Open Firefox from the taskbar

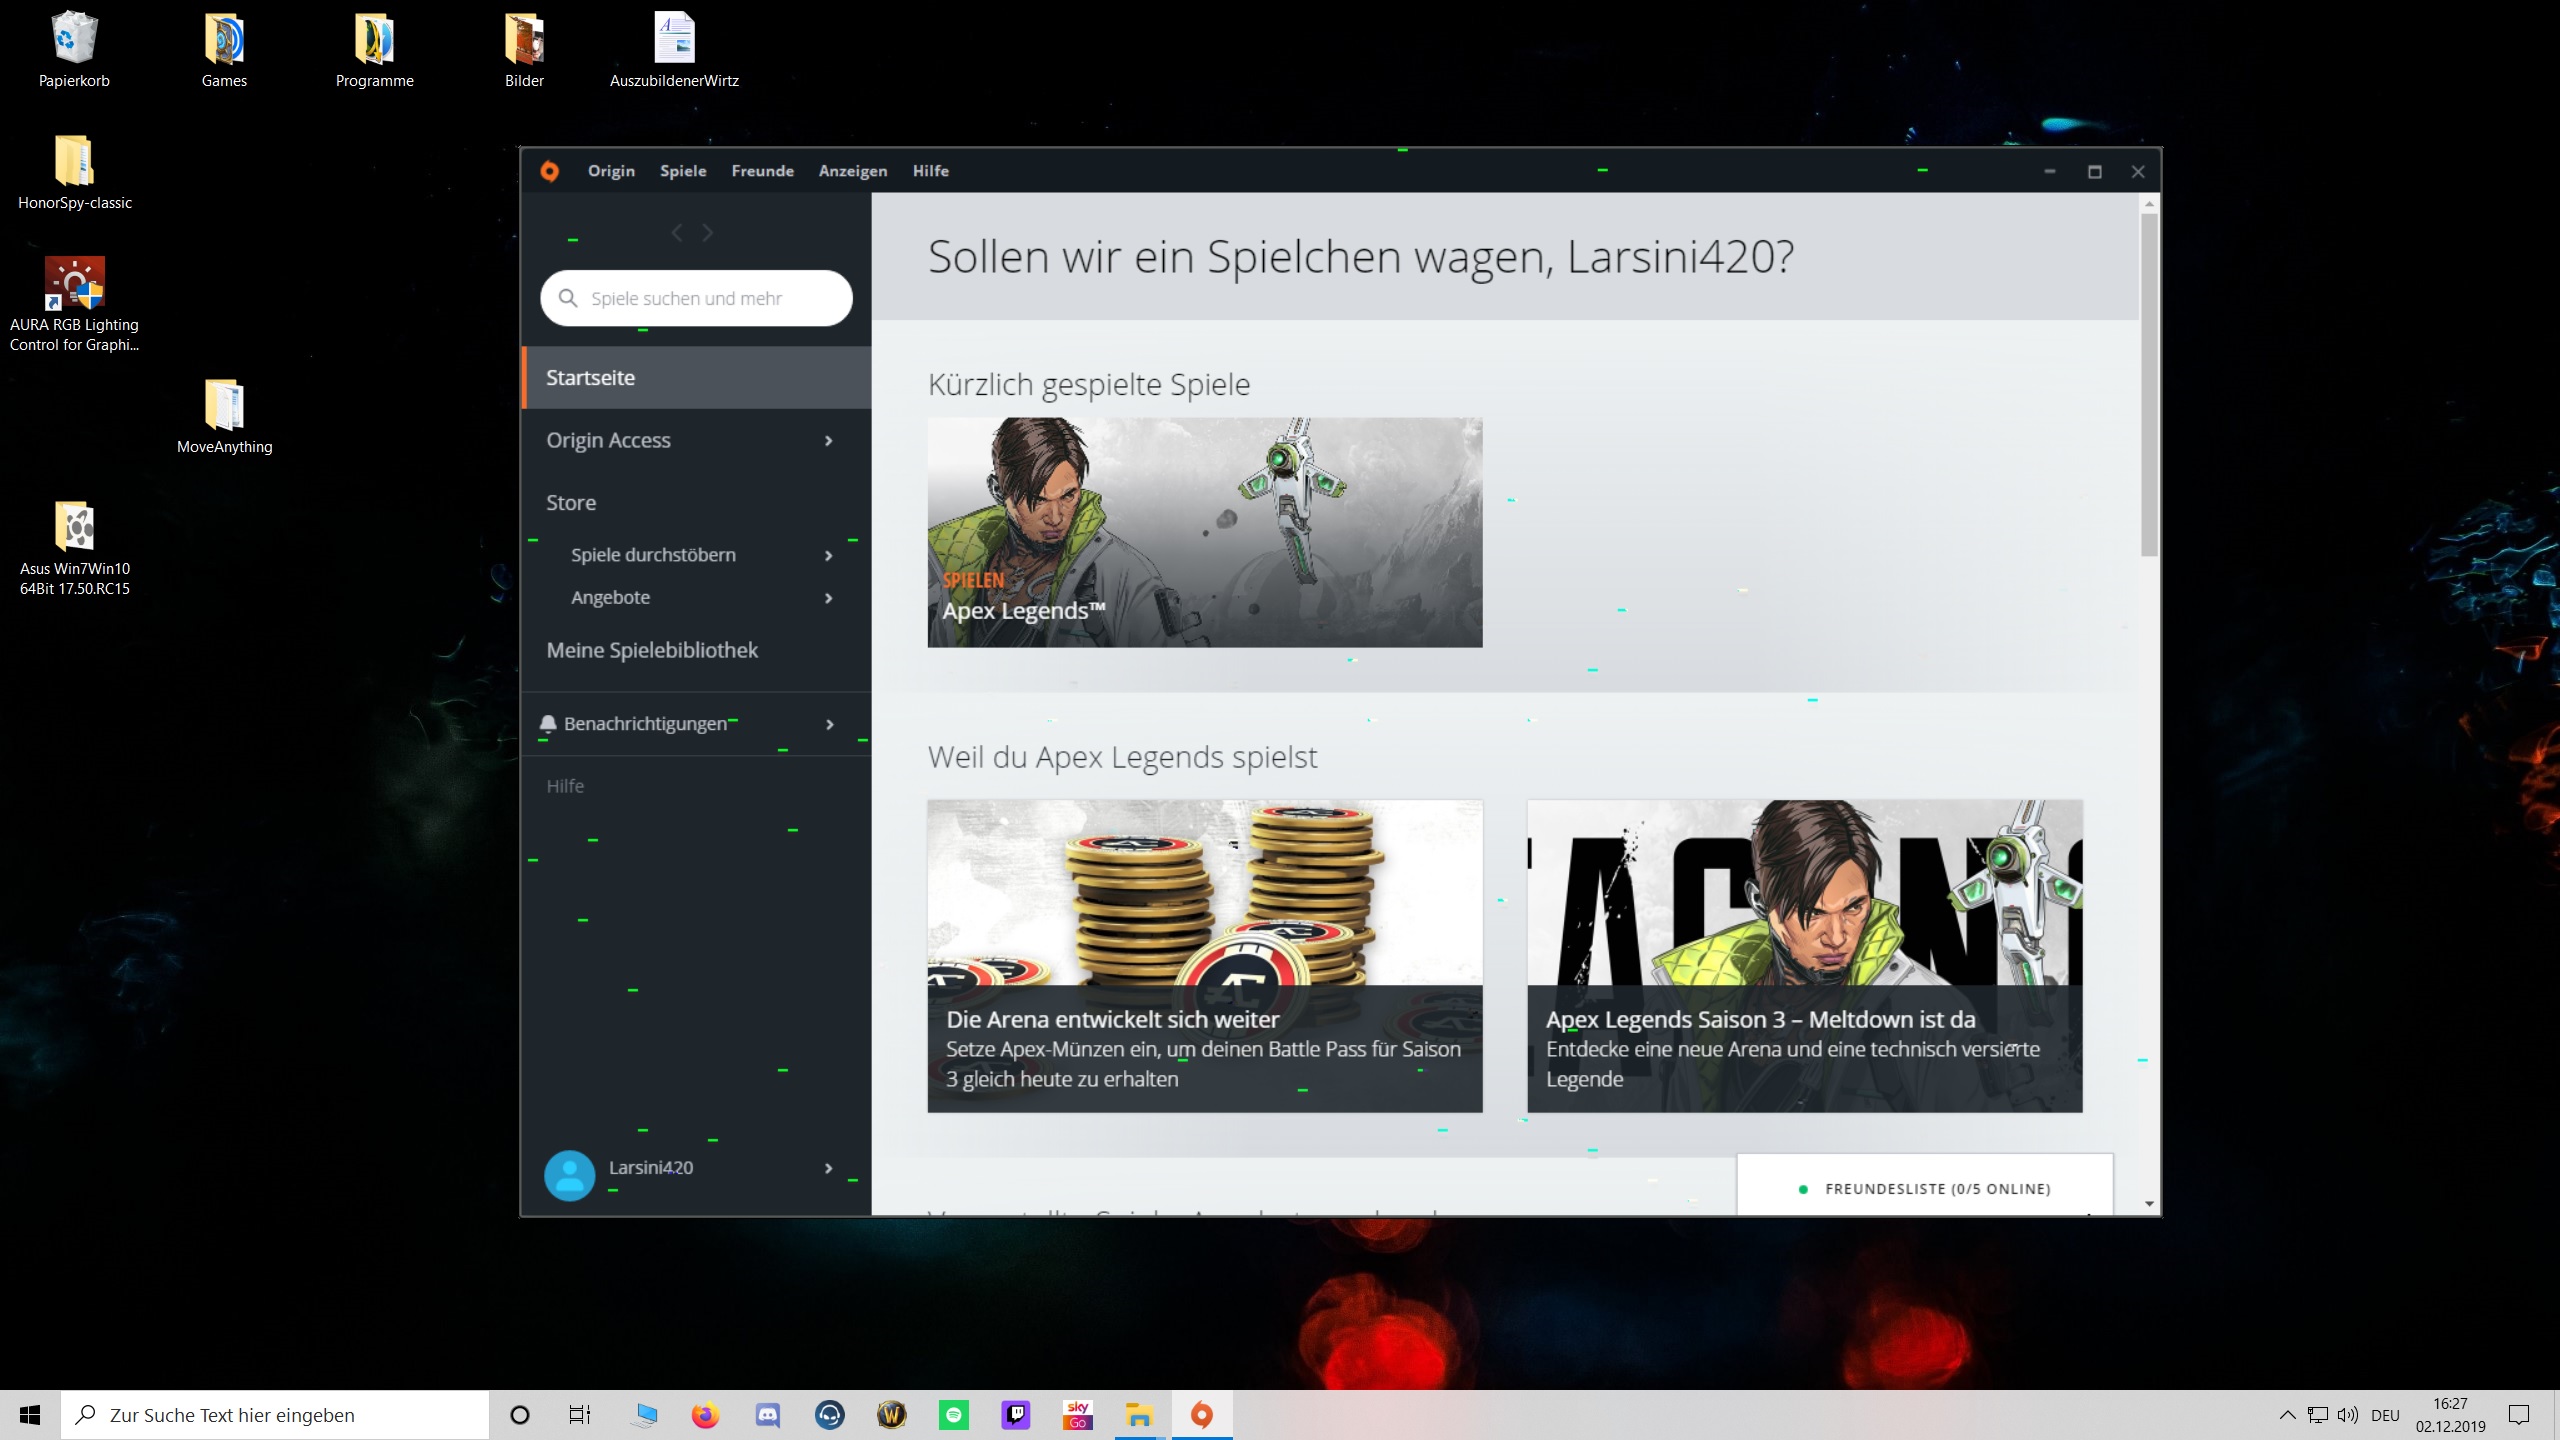705,1415
